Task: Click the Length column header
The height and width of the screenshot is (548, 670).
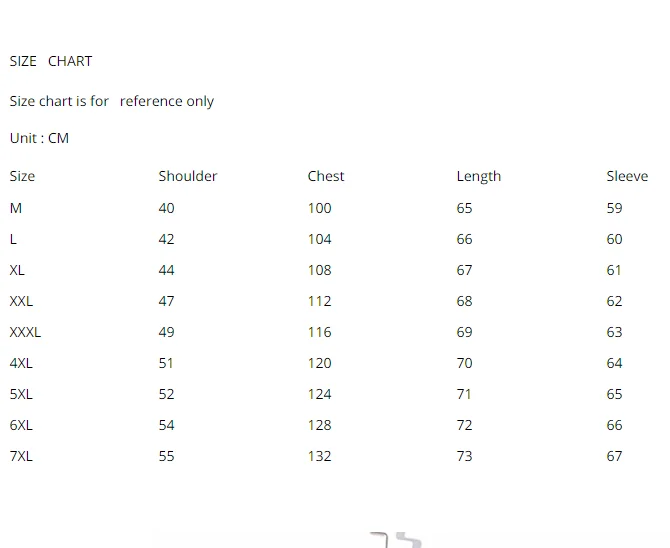Action: [478, 176]
